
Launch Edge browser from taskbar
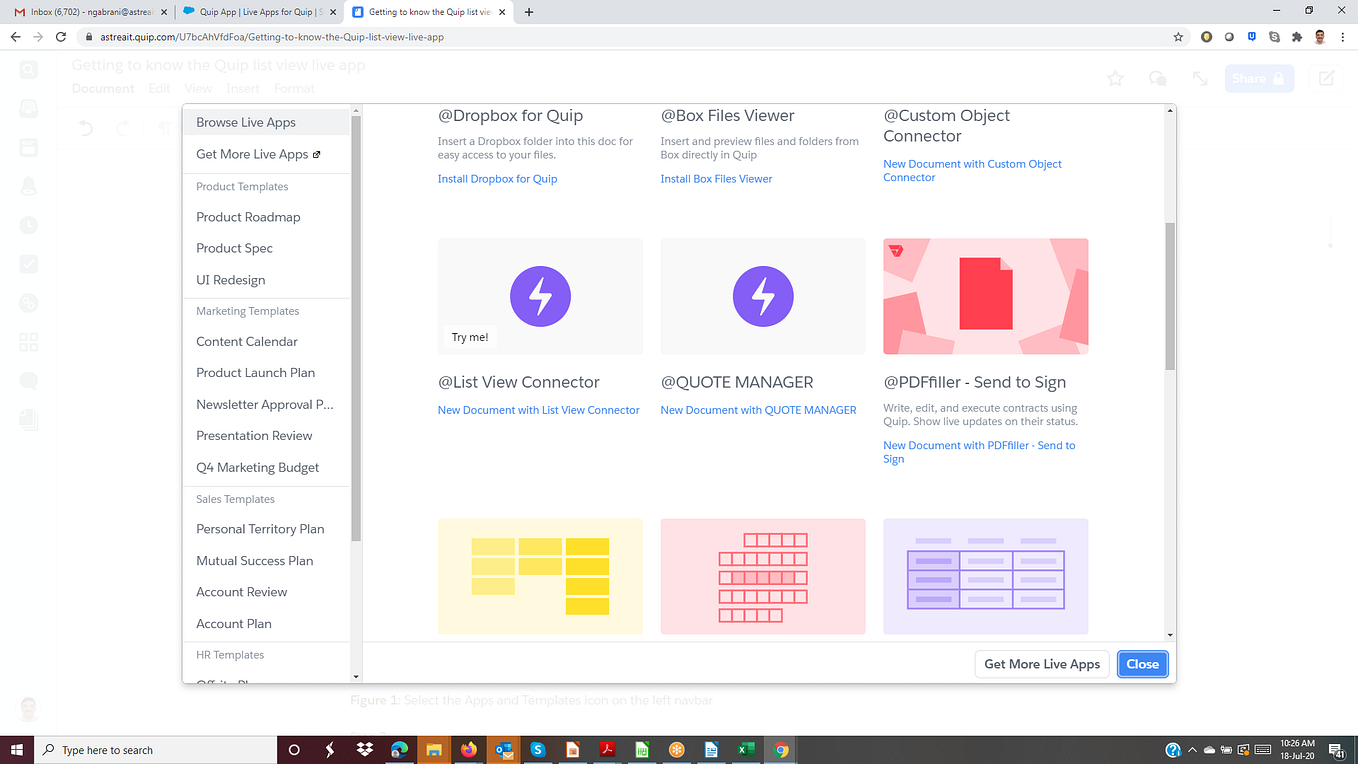[399, 750]
